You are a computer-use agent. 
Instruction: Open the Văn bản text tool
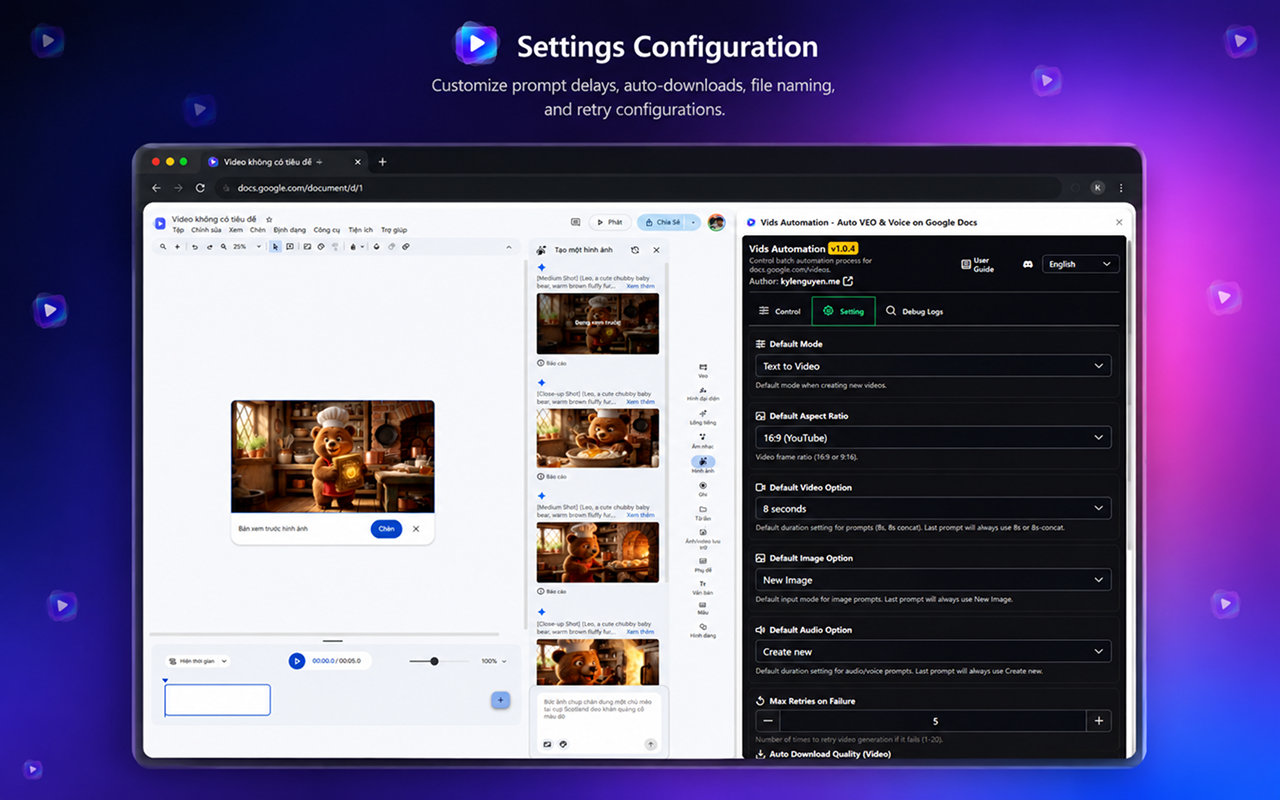click(703, 588)
